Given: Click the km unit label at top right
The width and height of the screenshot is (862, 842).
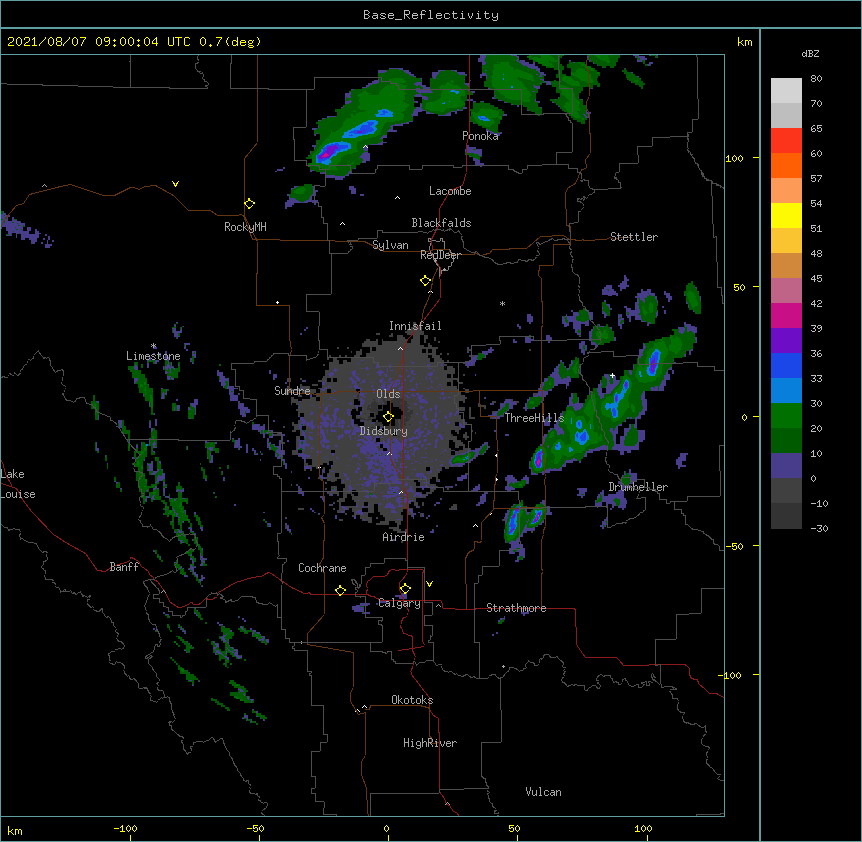Looking at the screenshot, I should (x=745, y=42).
